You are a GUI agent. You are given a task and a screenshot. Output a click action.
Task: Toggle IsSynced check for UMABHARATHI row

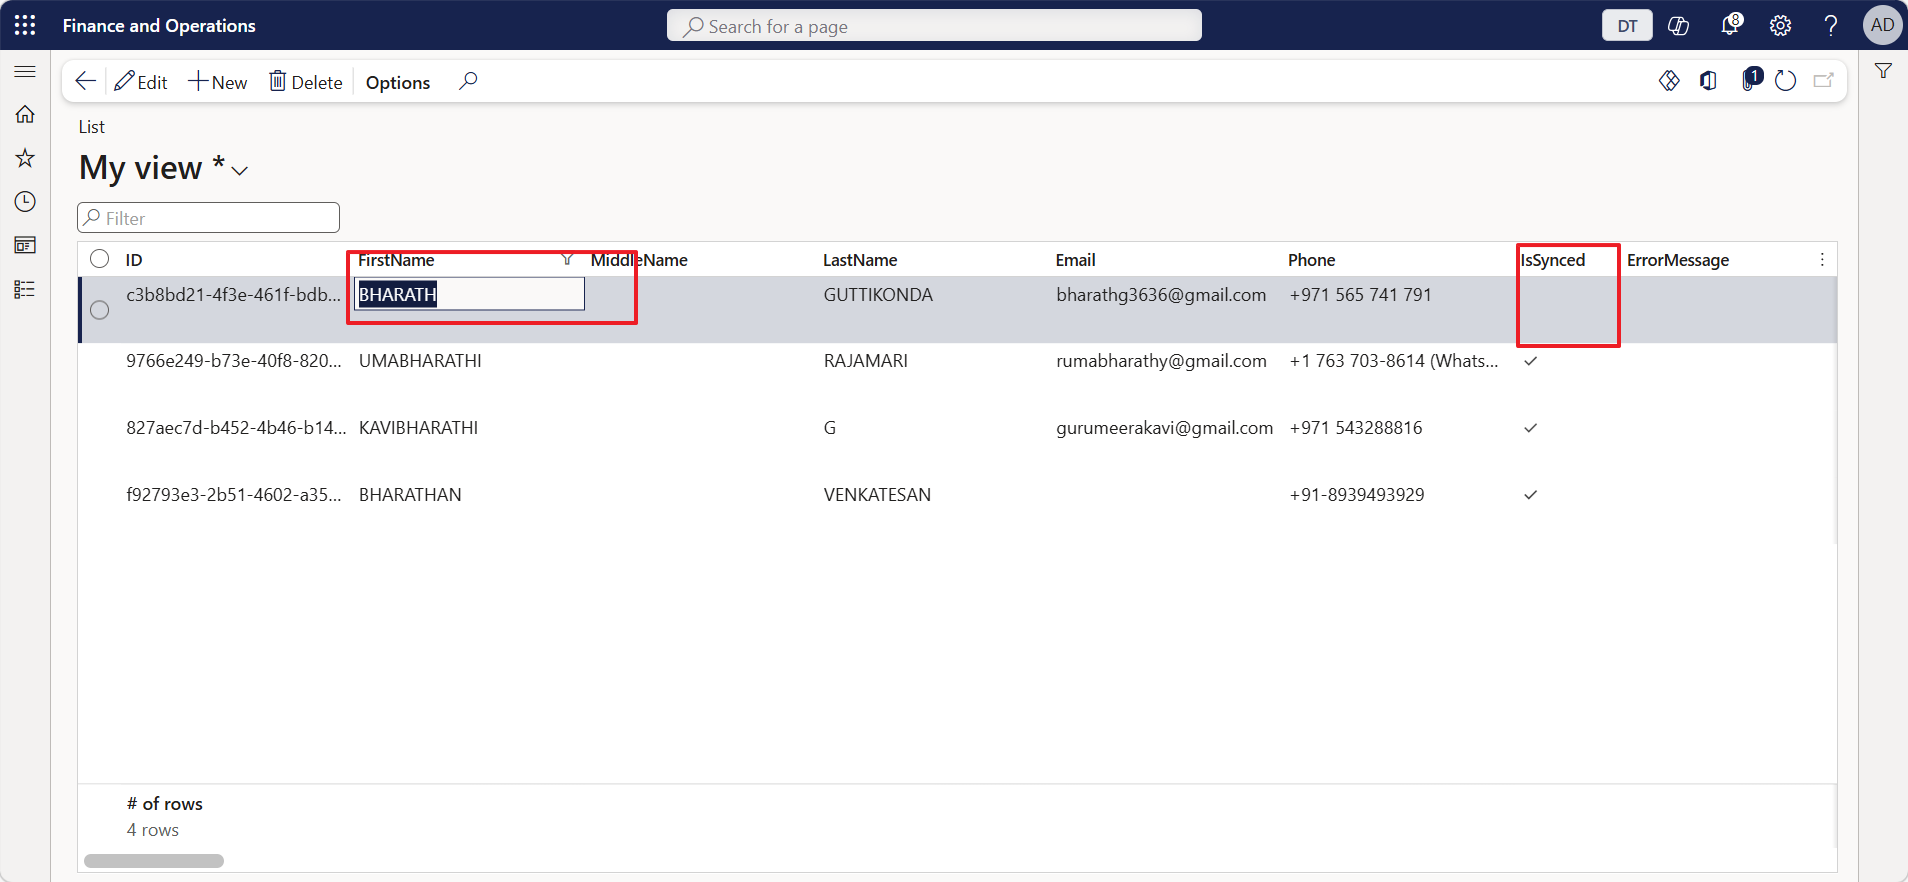[x=1530, y=361]
